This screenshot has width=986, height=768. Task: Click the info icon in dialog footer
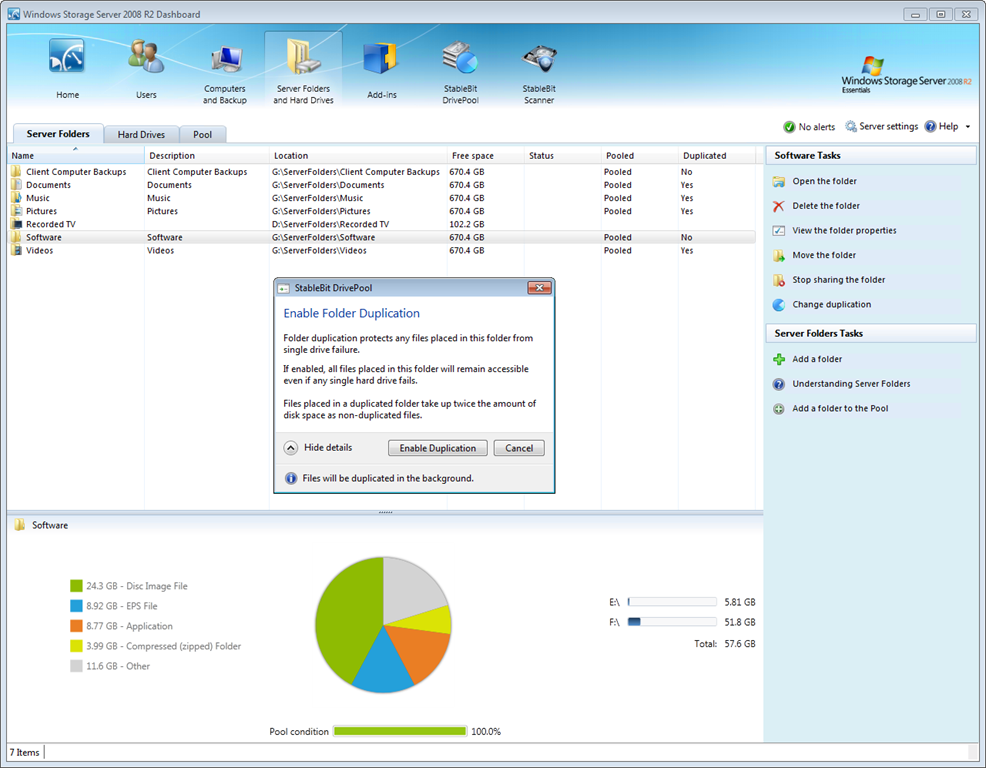pyautogui.click(x=291, y=478)
